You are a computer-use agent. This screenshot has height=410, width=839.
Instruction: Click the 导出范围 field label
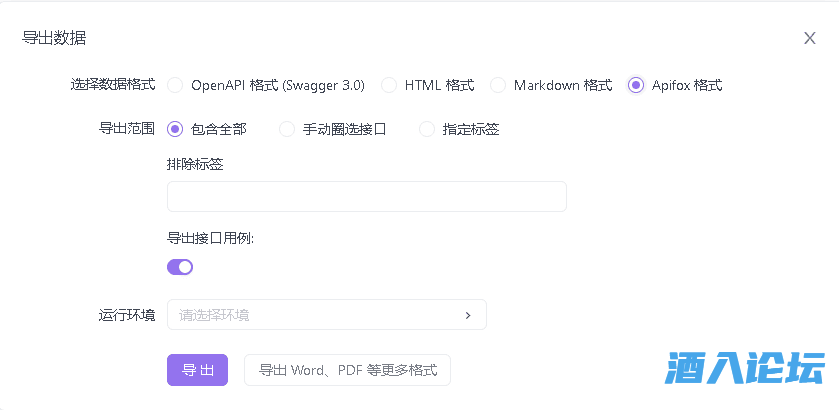[x=126, y=129]
